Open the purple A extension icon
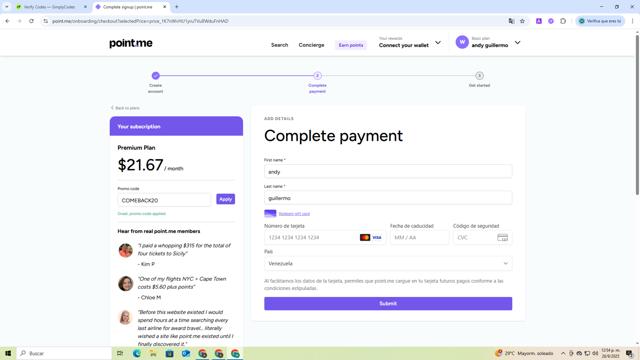Screen dimensions: 640x360 click(539, 21)
